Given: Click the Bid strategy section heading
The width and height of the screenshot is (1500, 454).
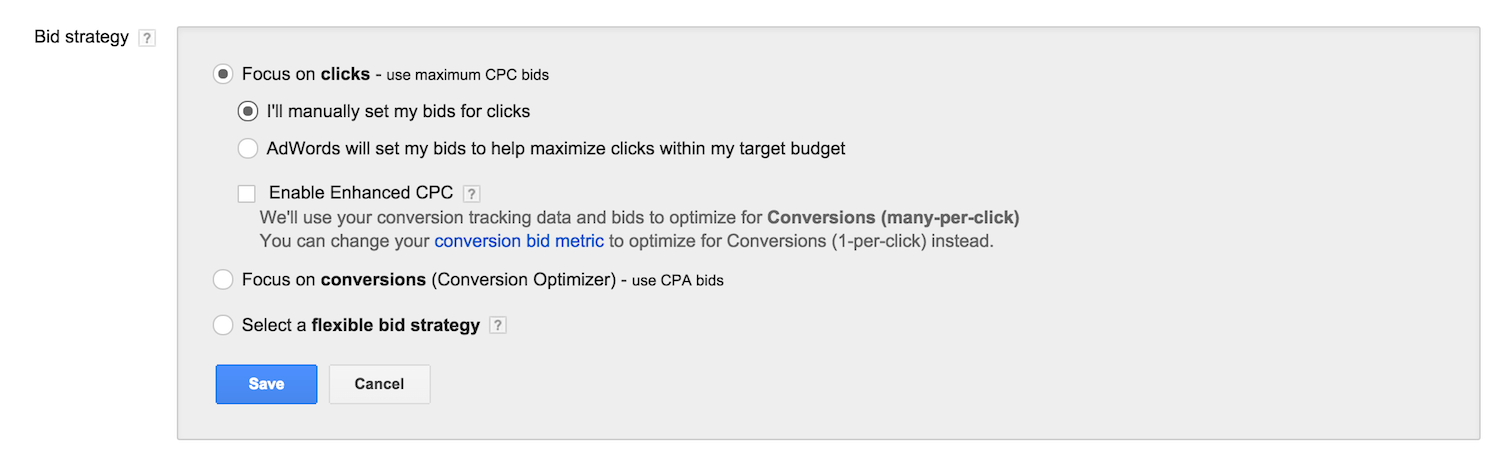Looking at the screenshot, I should pos(82,37).
